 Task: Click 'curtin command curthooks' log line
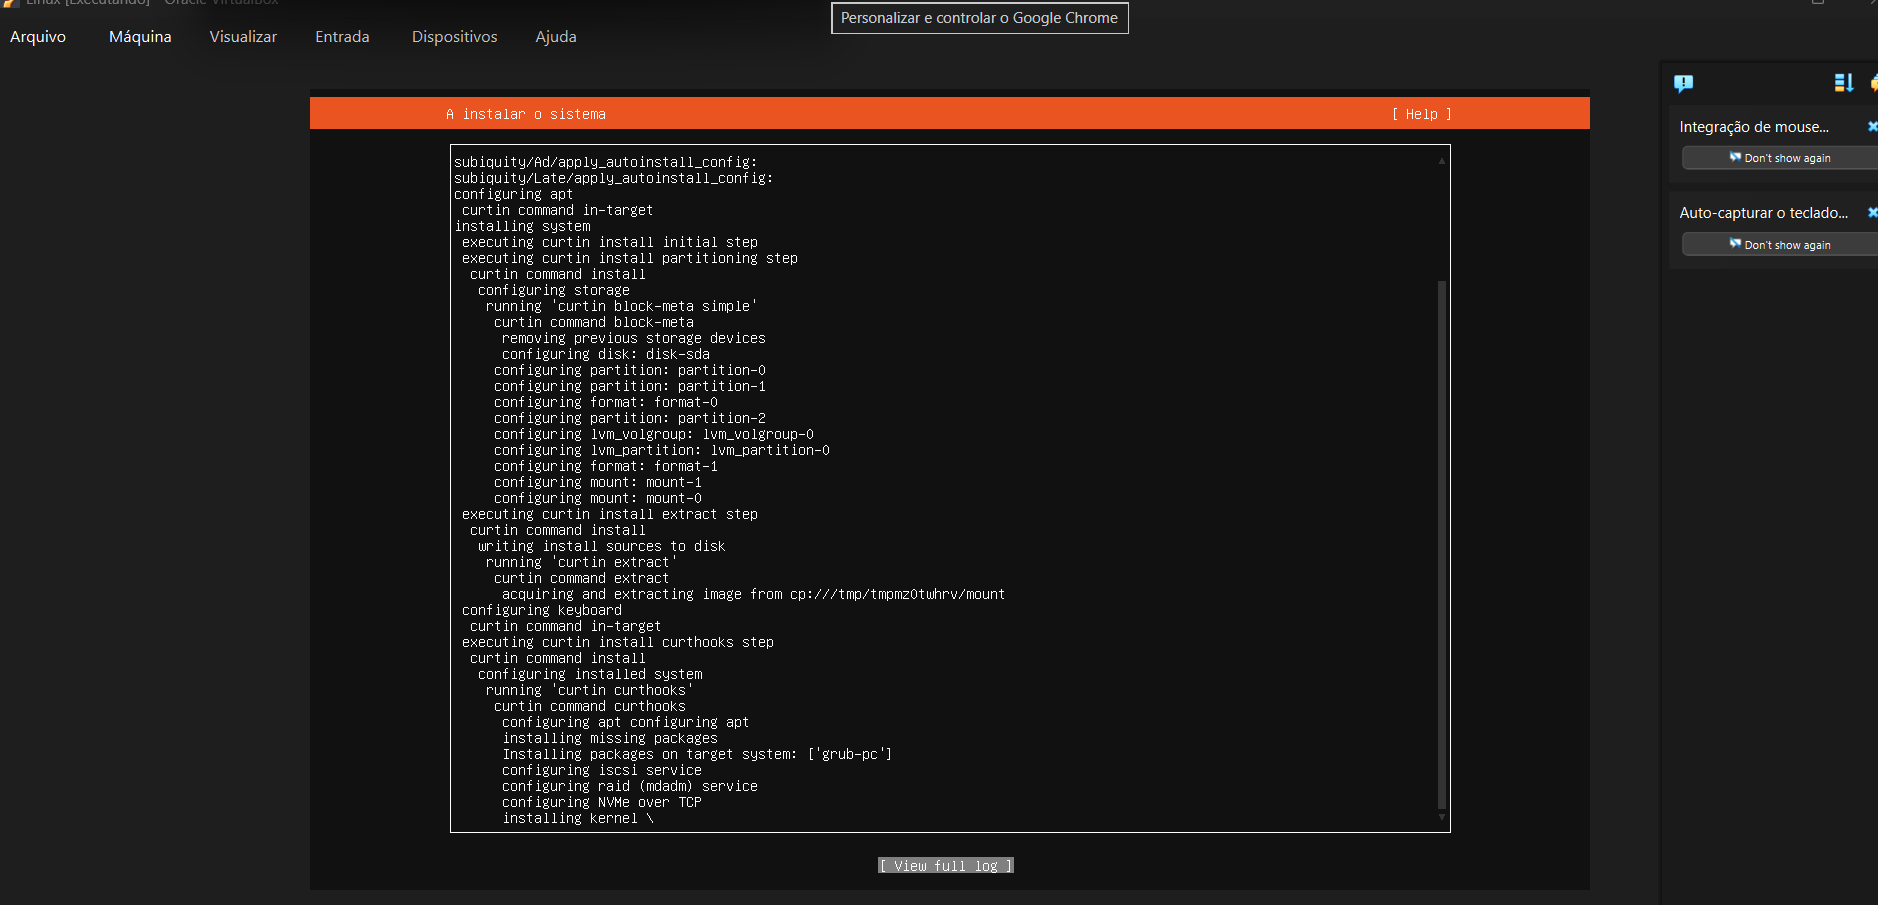click(x=590, y=706)
